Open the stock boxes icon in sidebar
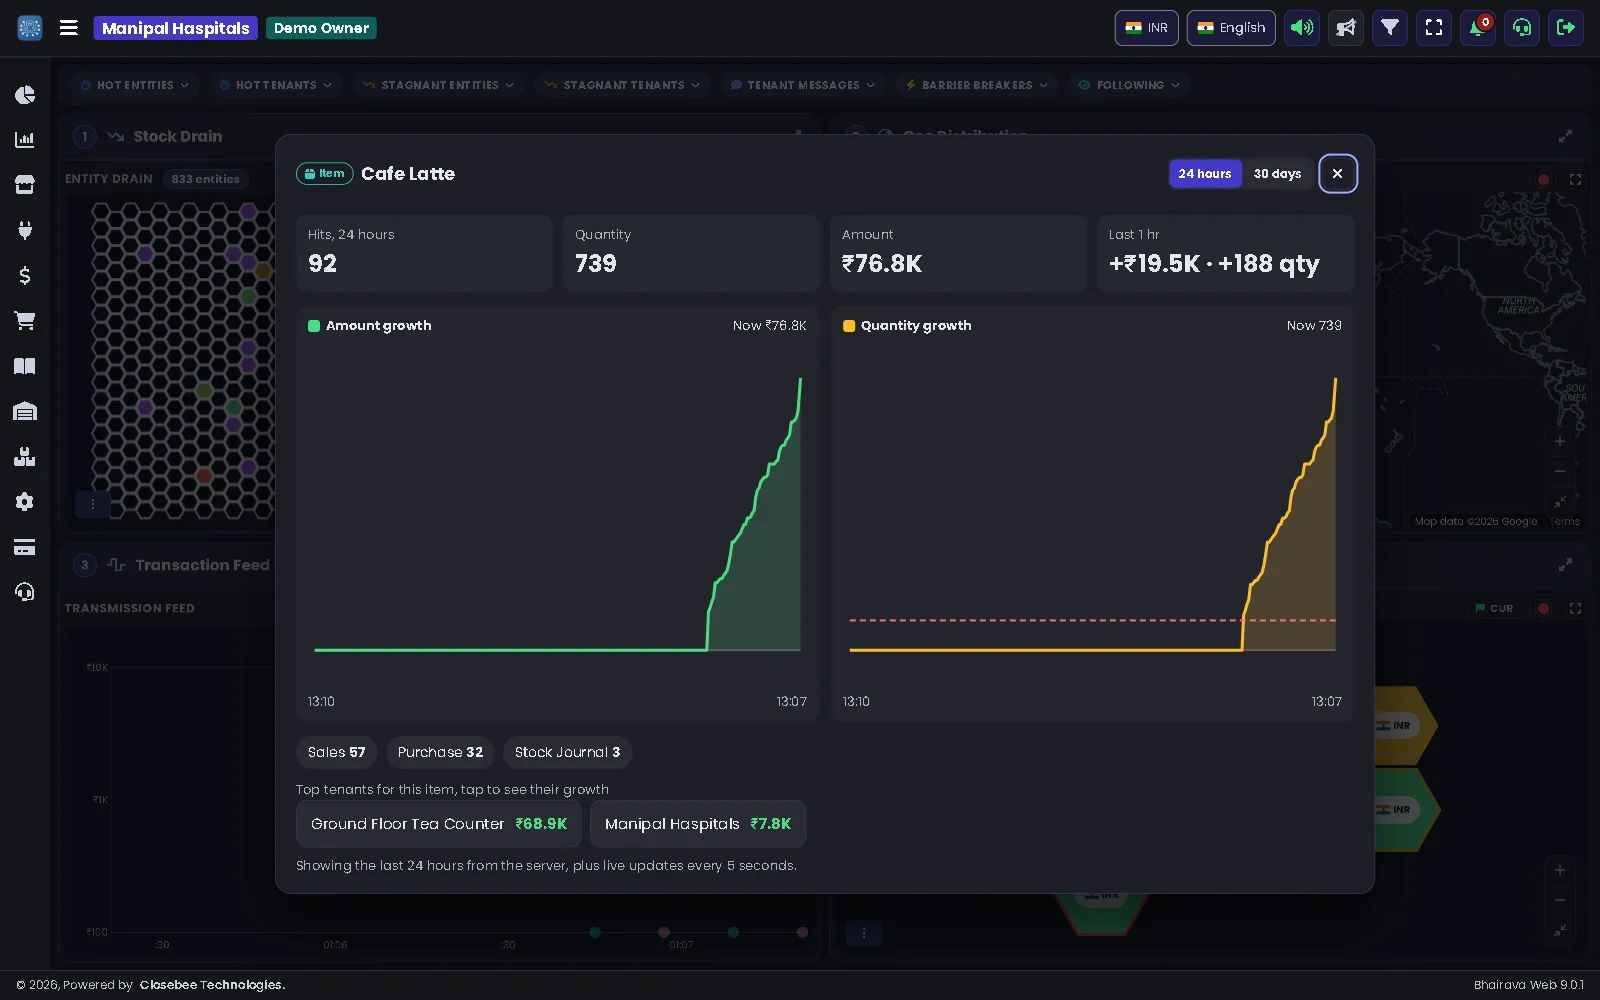This screenshot has width=1600, height=1000. (25, 457)
